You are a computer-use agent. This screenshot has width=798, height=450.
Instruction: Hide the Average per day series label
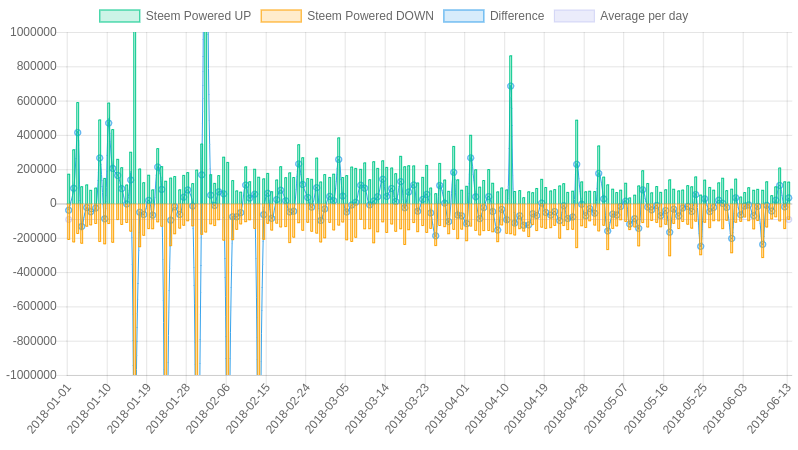point(644,16)
